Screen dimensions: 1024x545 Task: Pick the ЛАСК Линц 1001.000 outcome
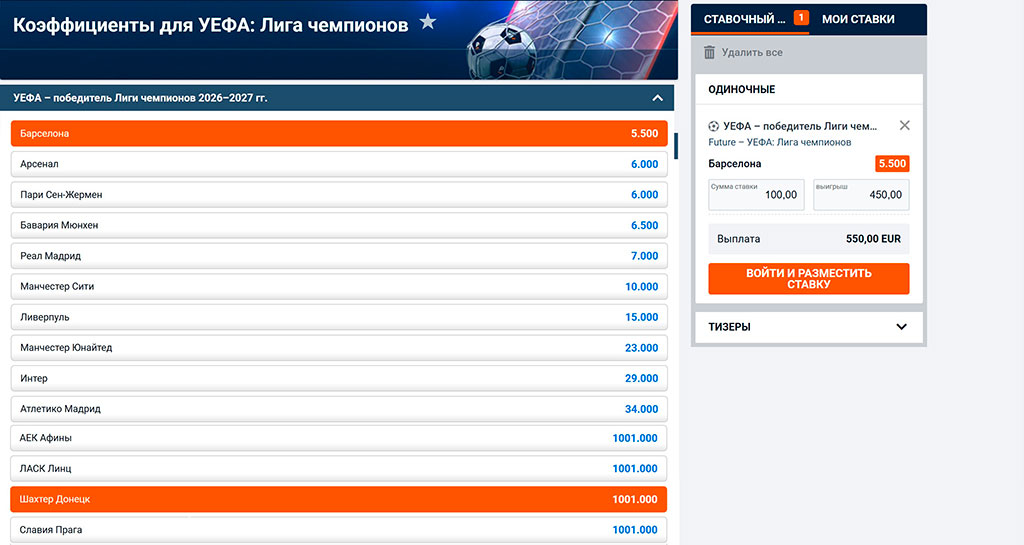(x=339, y=469)
